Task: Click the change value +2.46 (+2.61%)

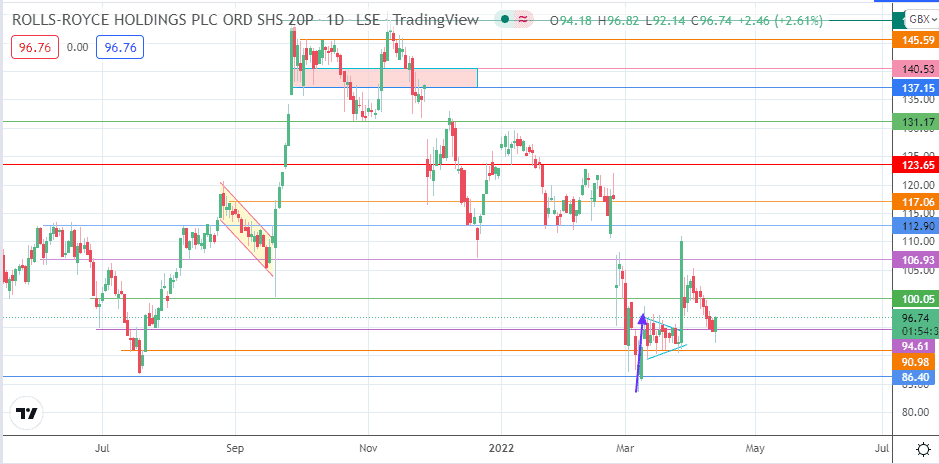Action: pos(781,20)
